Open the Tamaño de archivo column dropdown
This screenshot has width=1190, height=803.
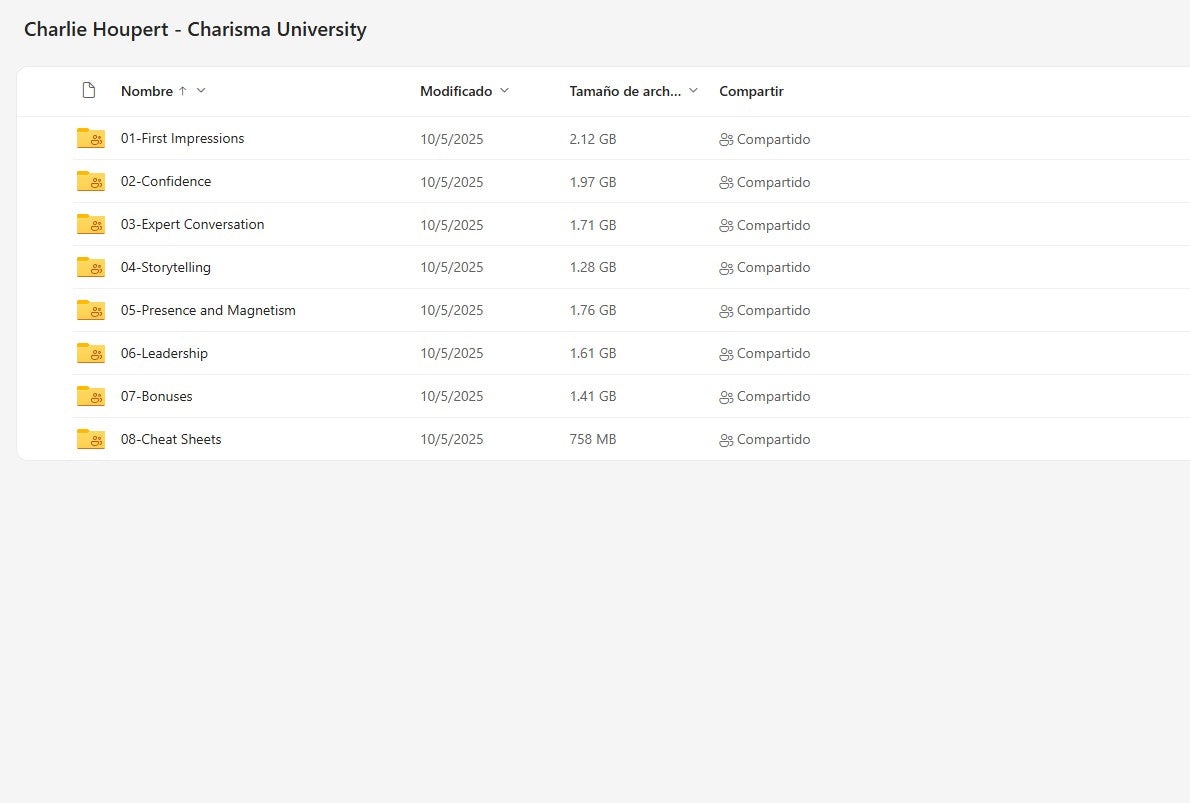693,91
